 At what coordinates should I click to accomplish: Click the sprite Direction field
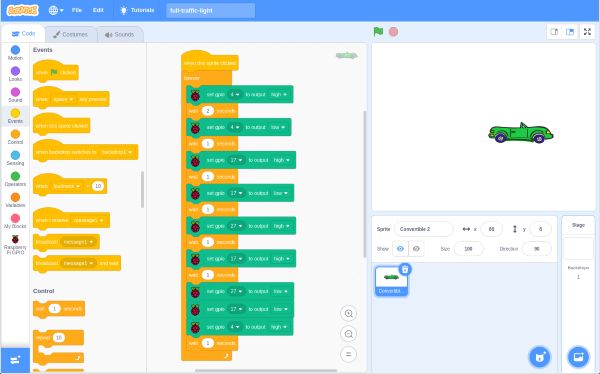click(x=536, y=249)
